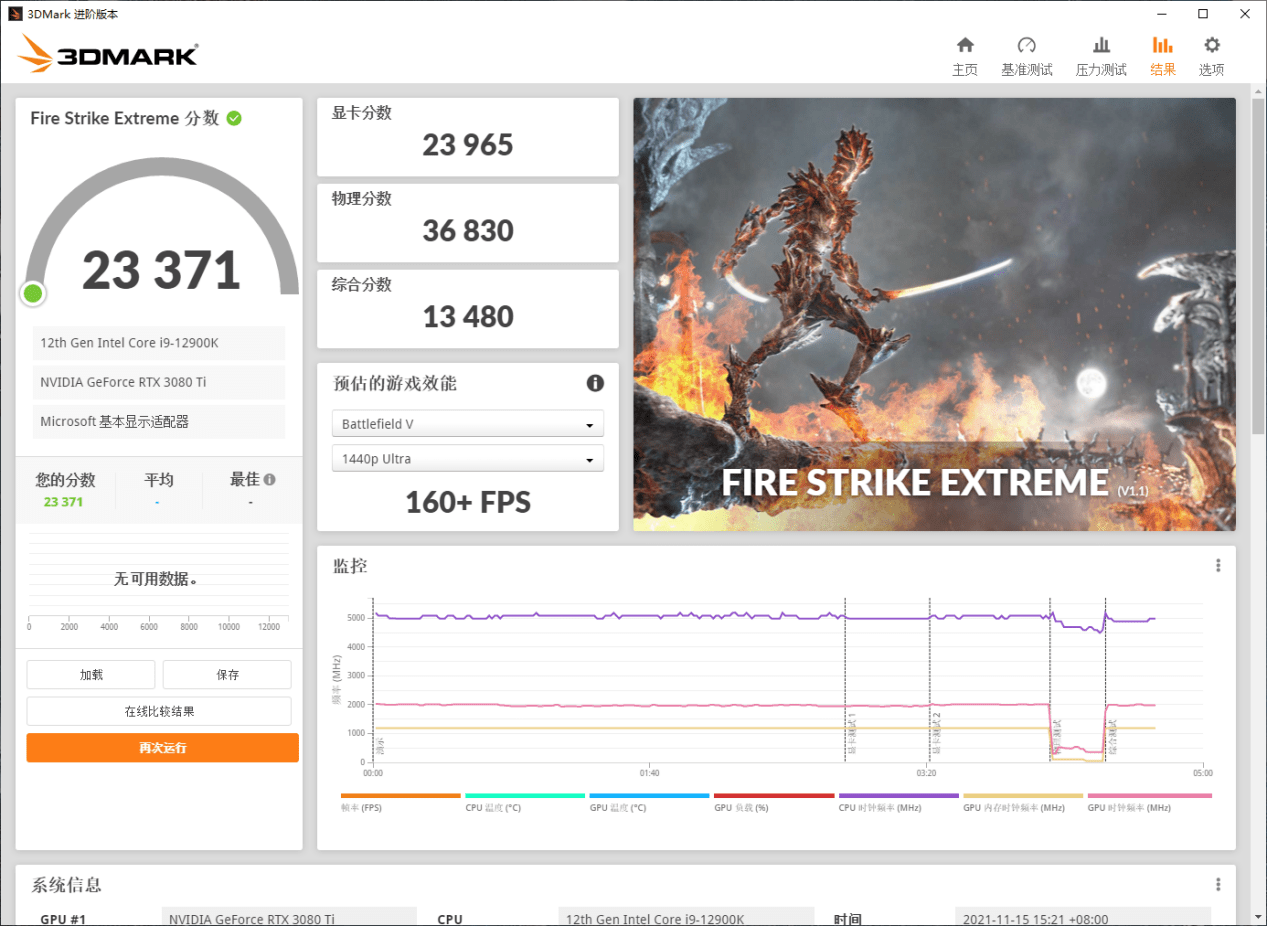Click the orange run again button
This screenshot has height=926, width=1267.
coord(162,748)
